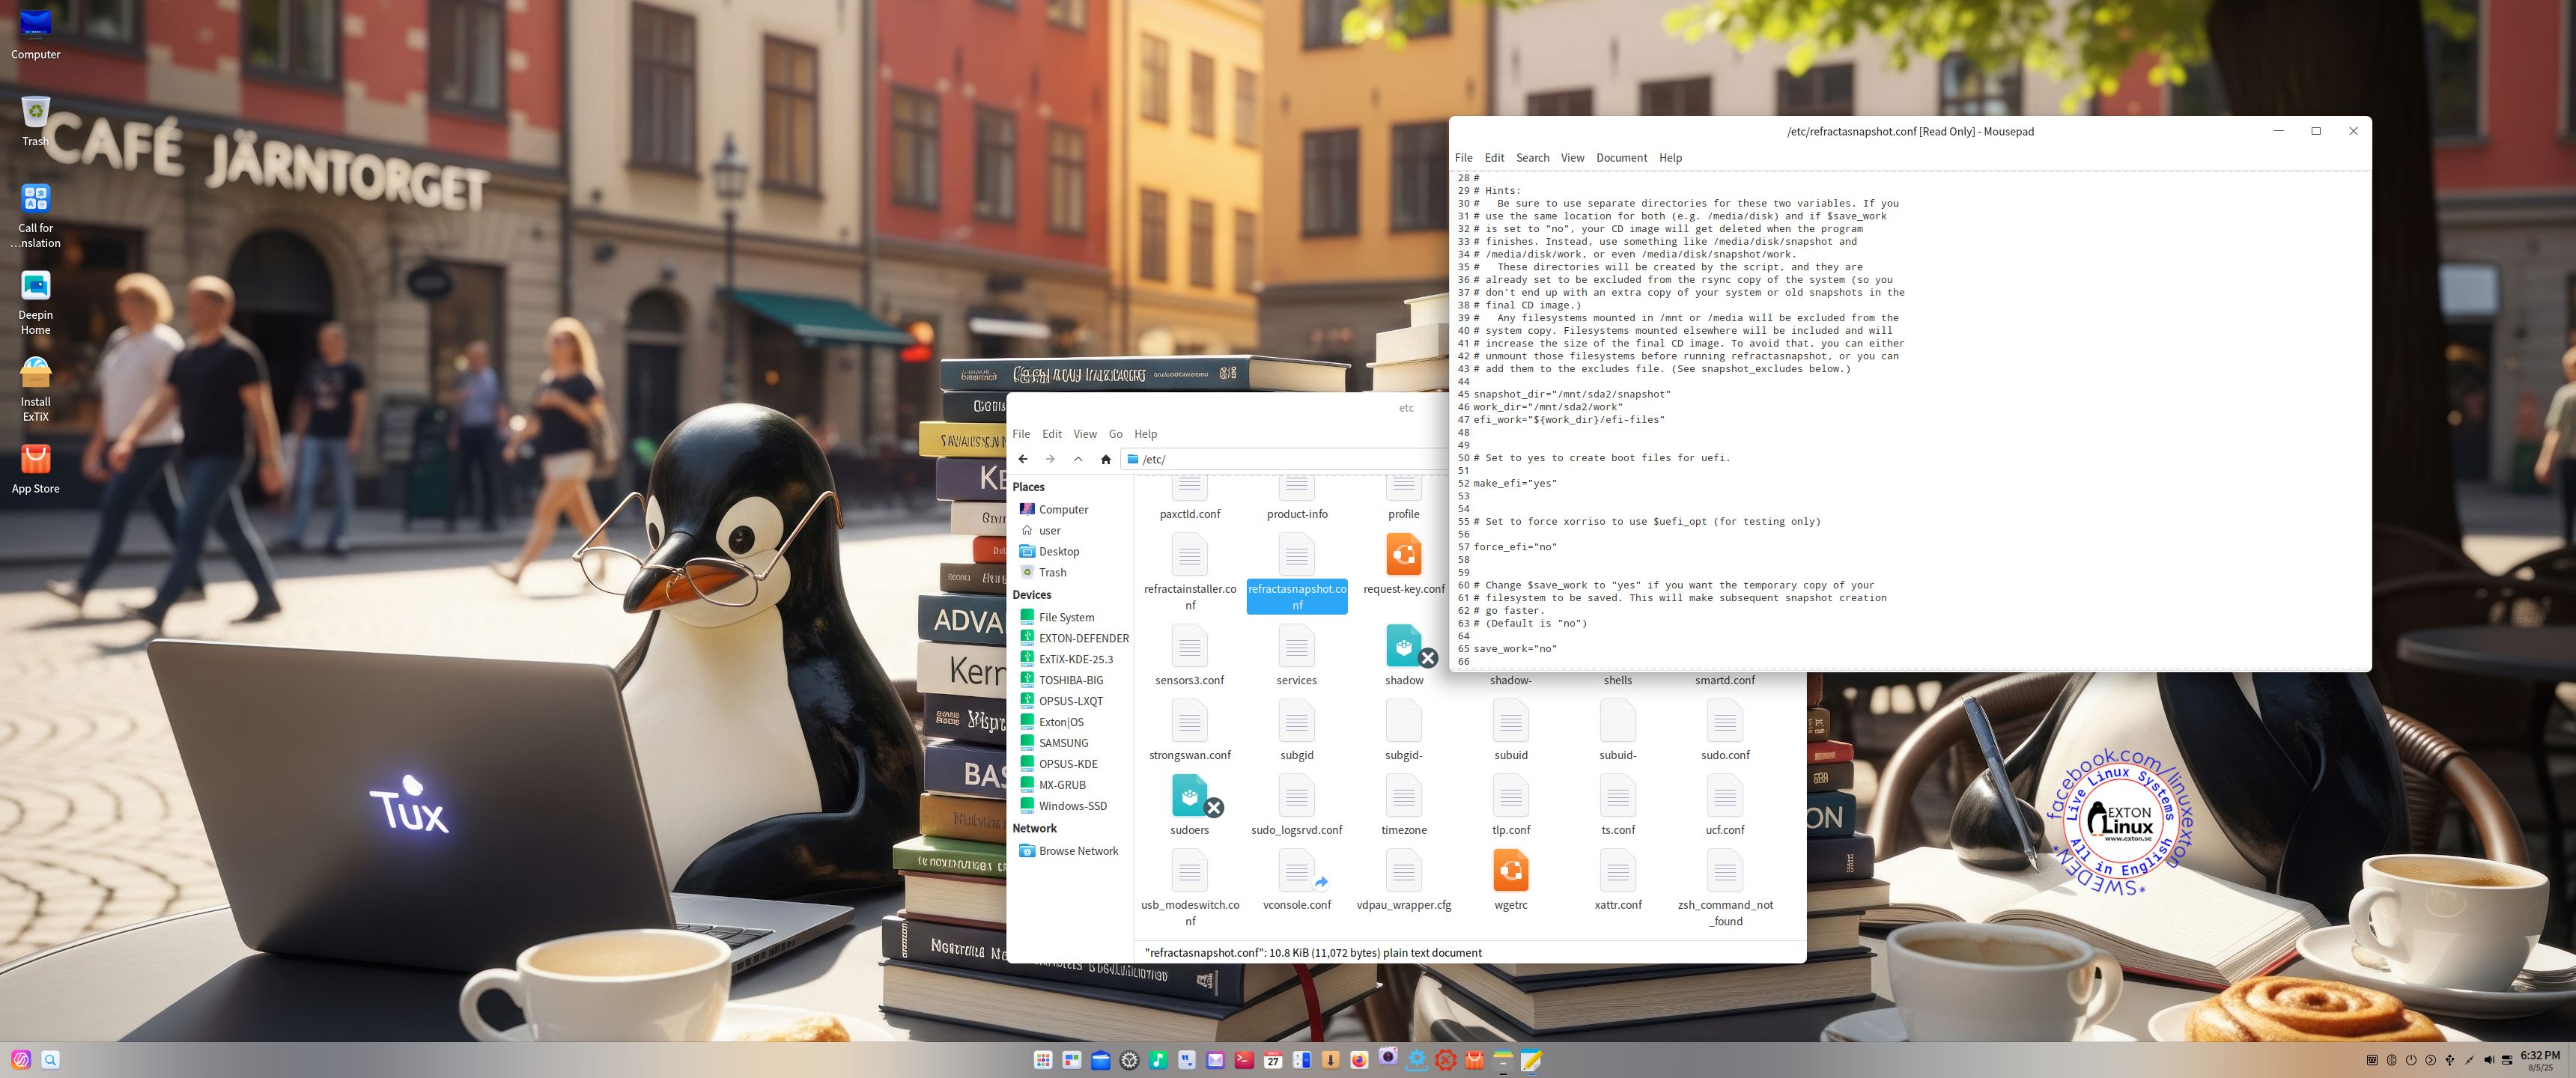The height and width of the screenshot is (1078, 2576).
Task: Open the Document menu in Mousepad
Action: 1621,157
